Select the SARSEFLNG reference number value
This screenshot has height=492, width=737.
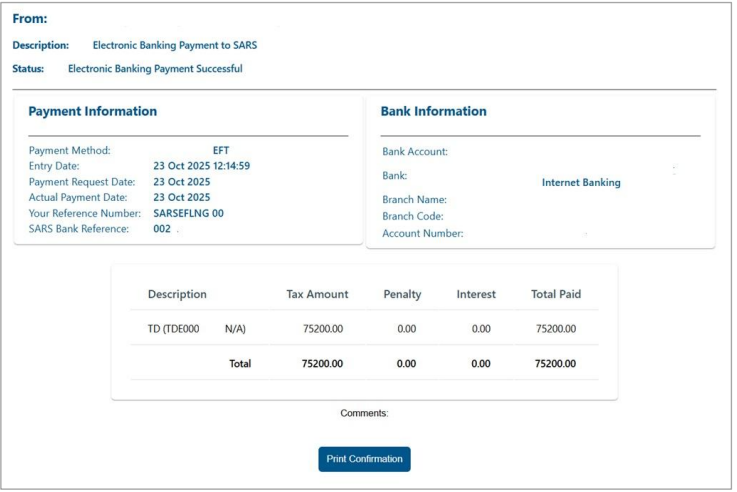(x=188, y=213)
